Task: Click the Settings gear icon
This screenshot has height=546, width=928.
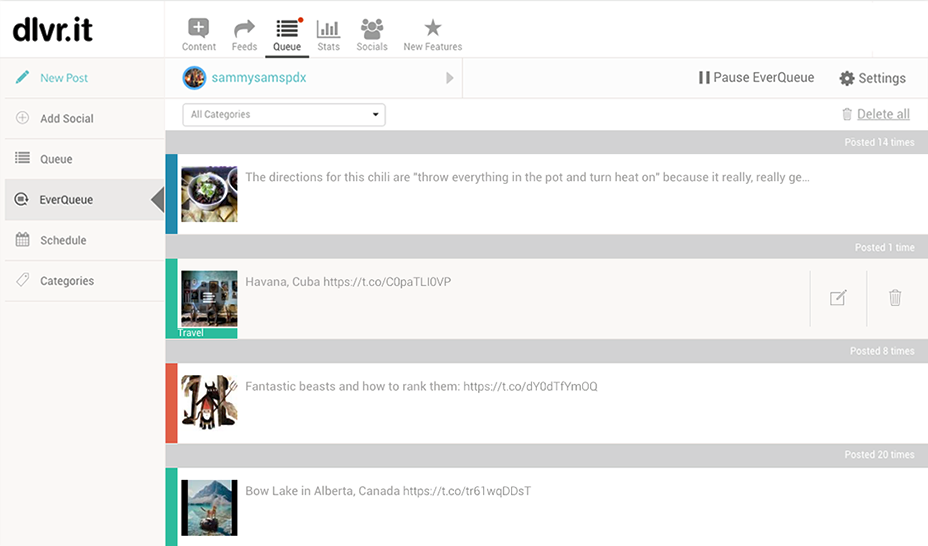Action: pyautogui.click(x=847, y=78)
